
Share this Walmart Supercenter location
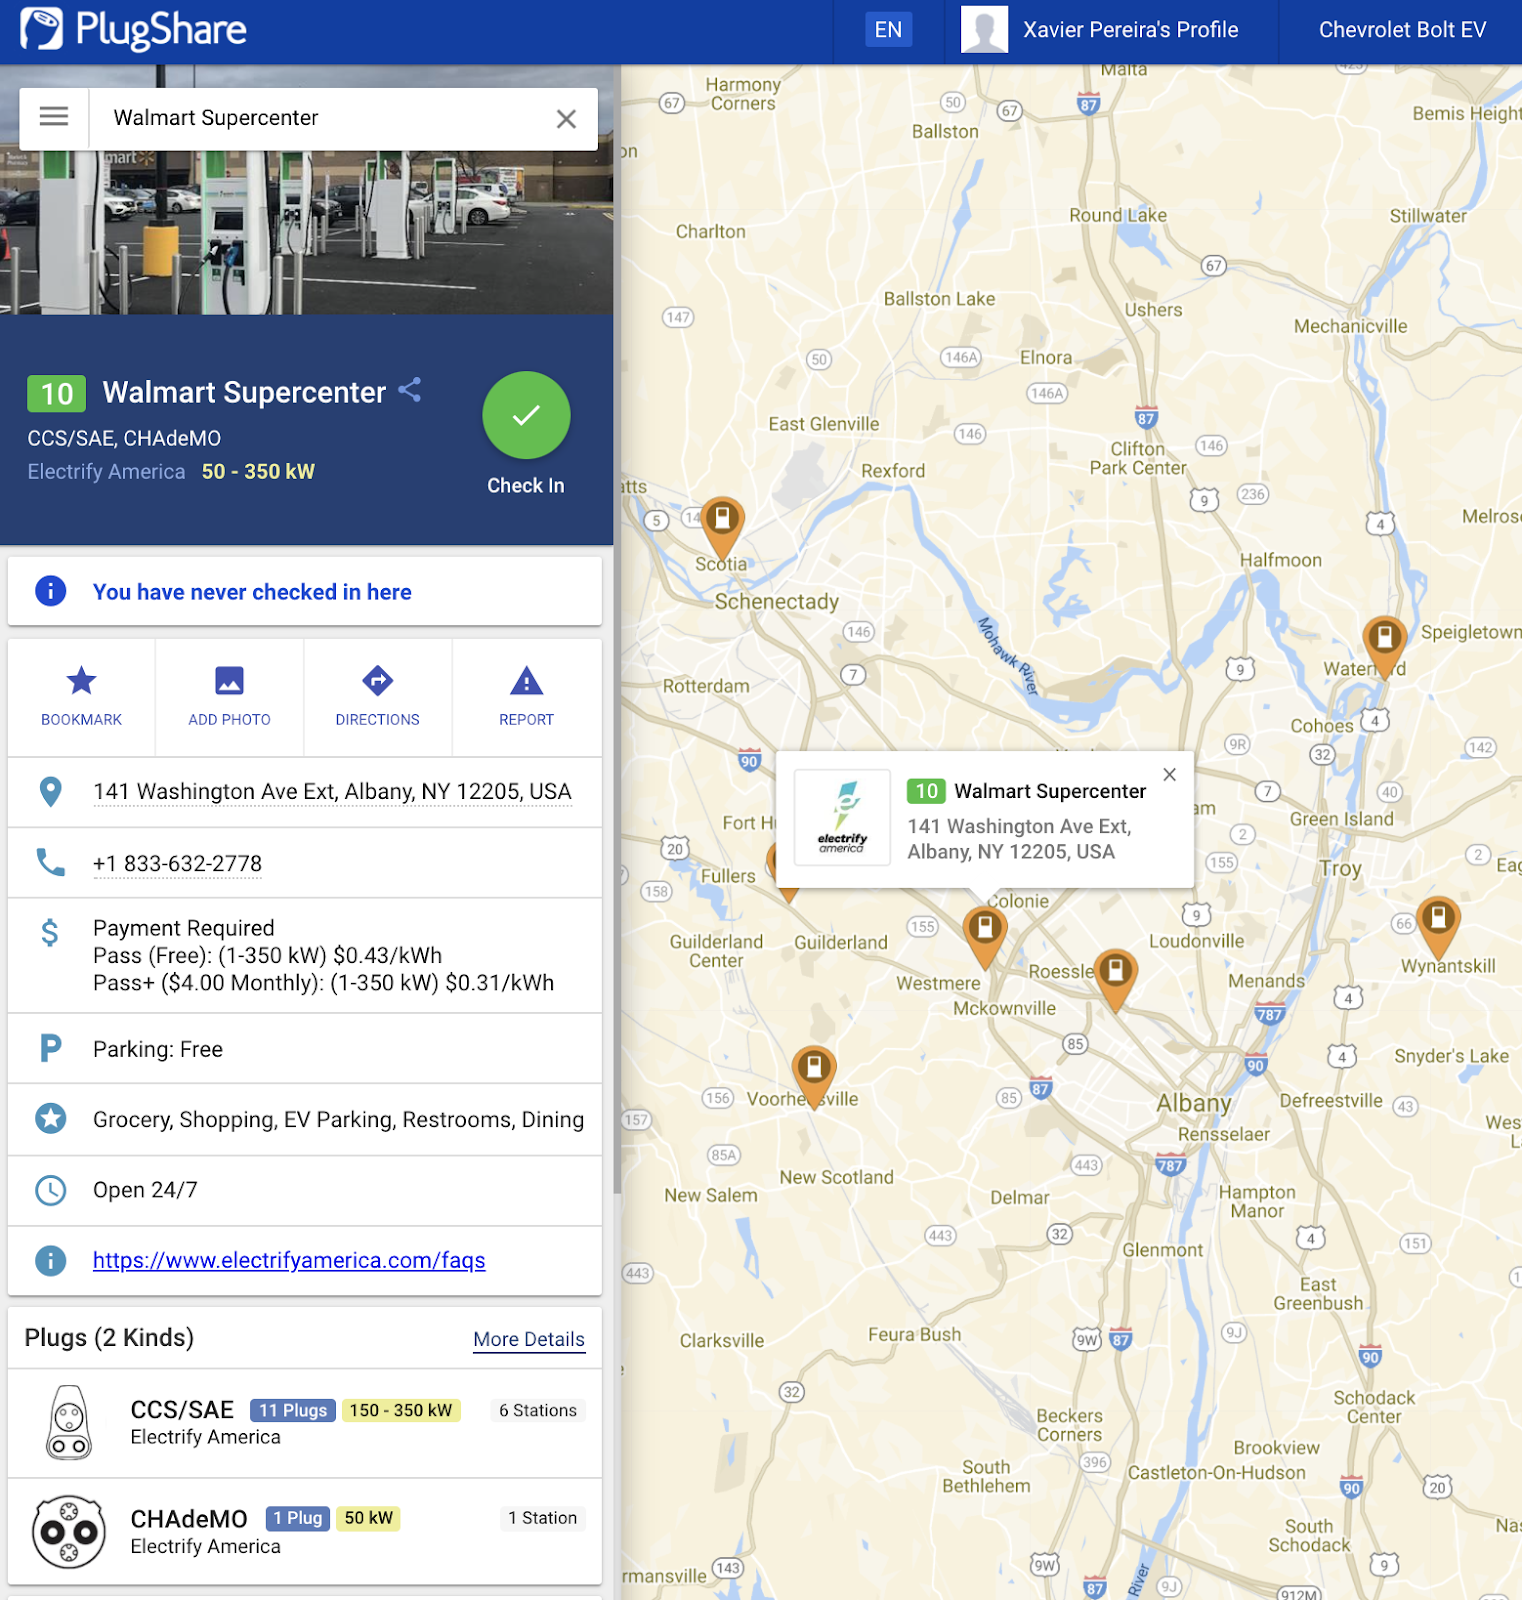(x=410, y=390)
